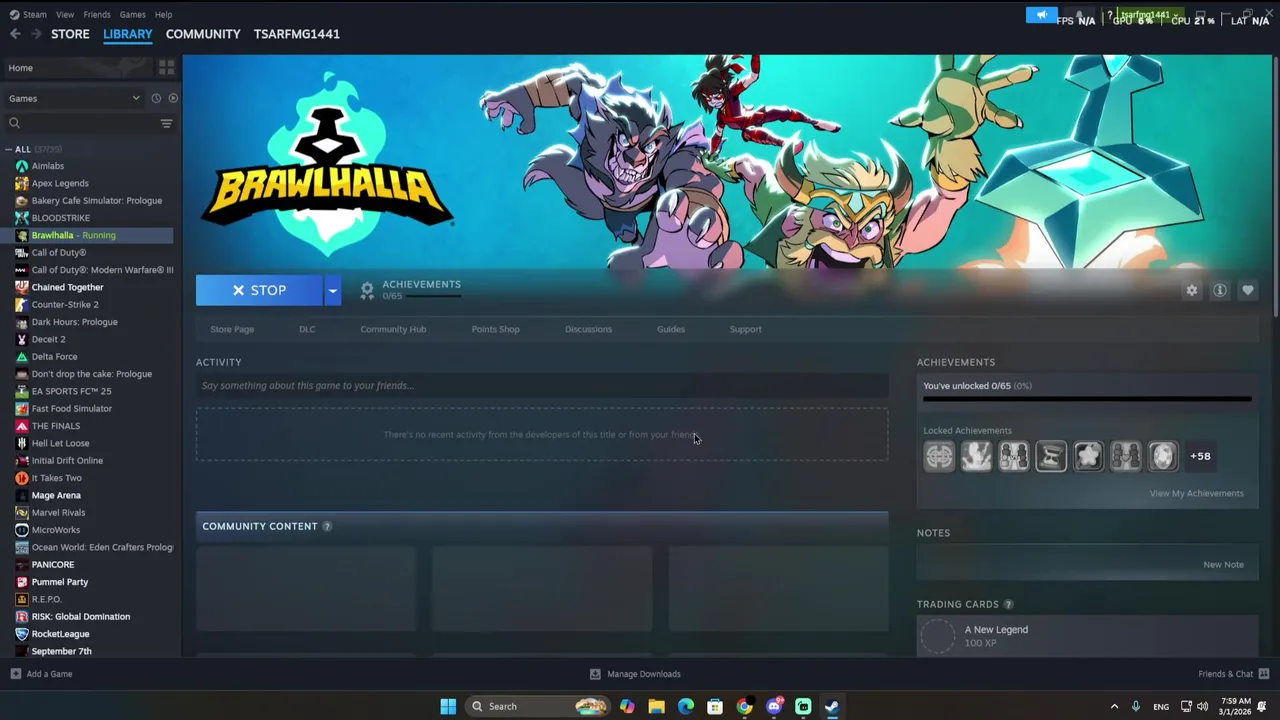Open the Steam menu
Viewport: 1280px width, 720px height.
pyautogui.click(x=35, y=15)
